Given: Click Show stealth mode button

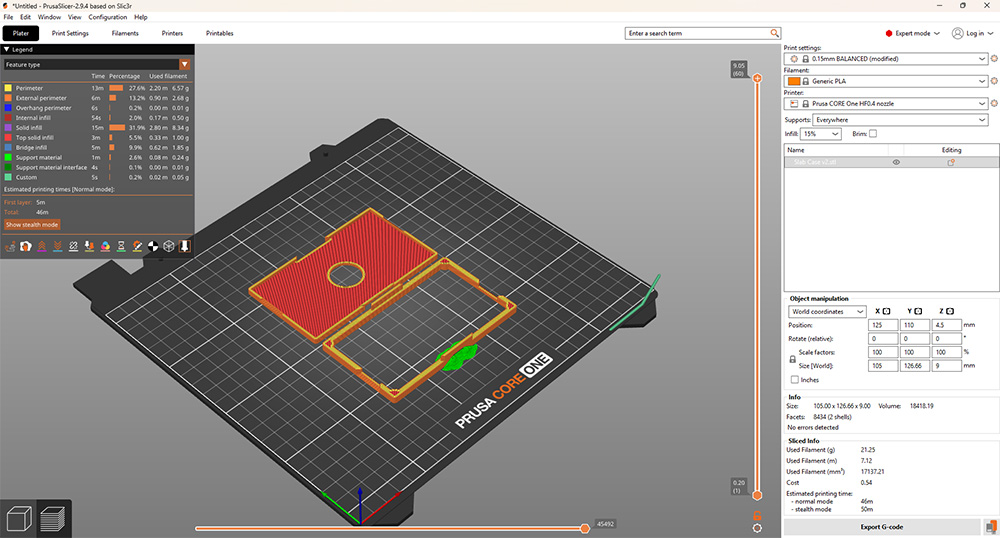Looking at the screenshot, I should coord(32,224).
